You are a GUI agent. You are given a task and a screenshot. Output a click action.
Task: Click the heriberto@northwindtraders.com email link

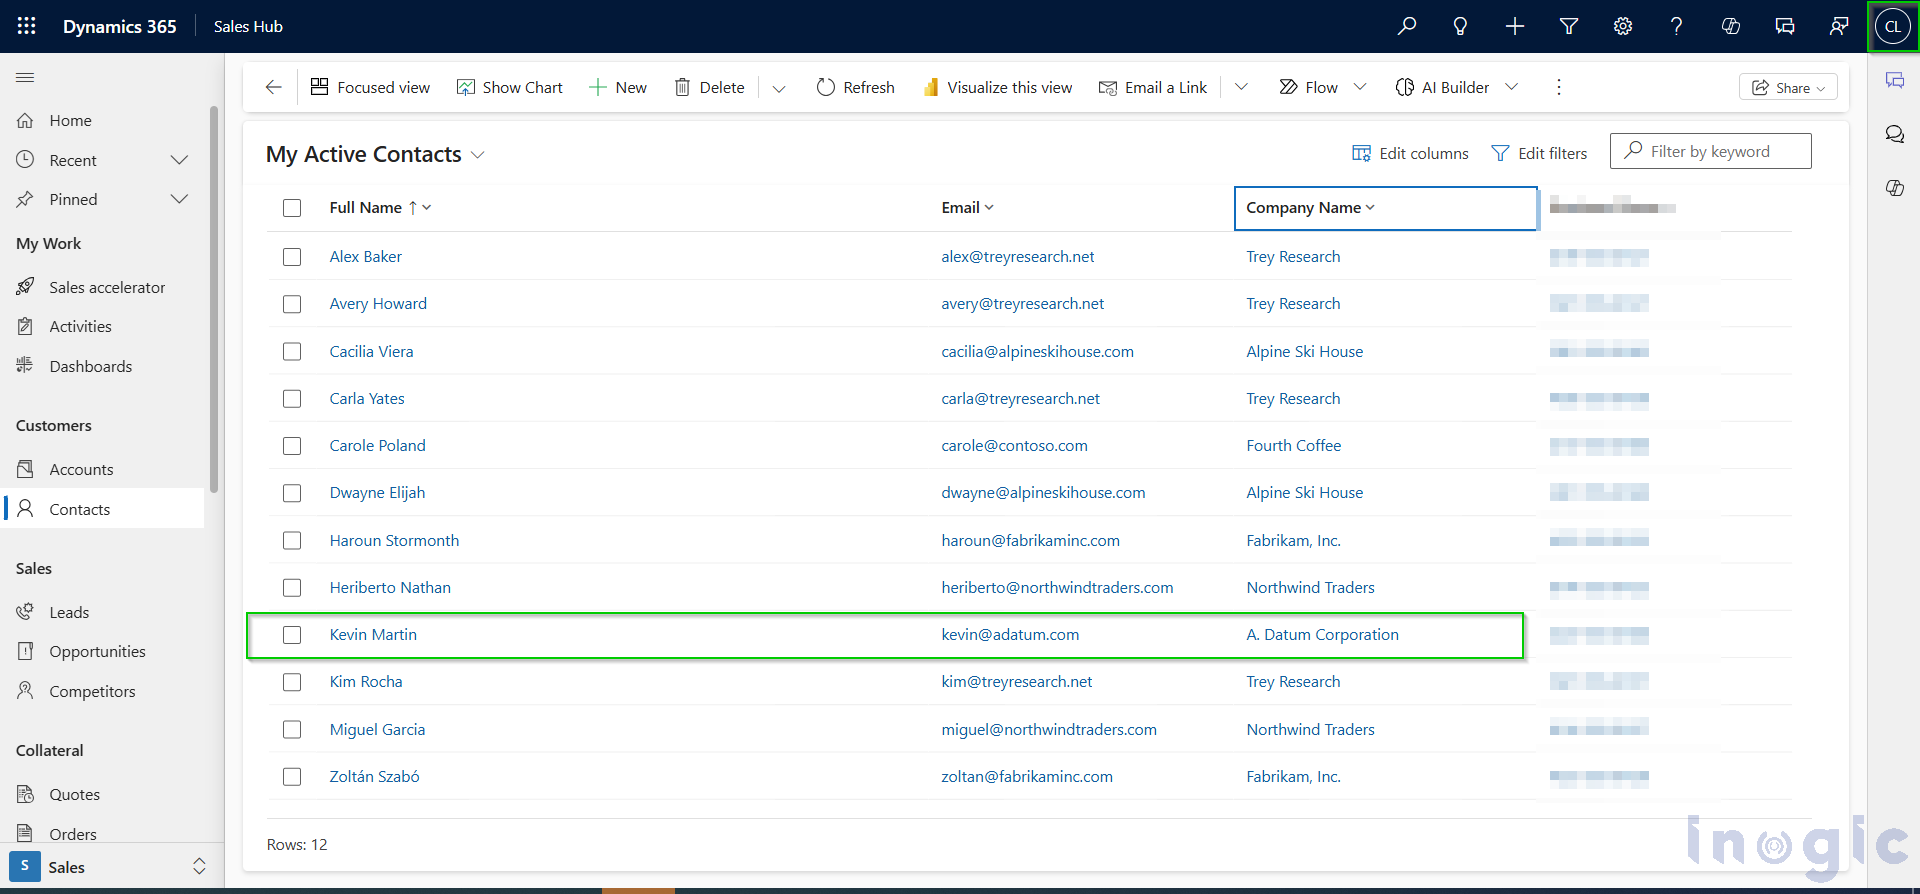(1057, 588)
